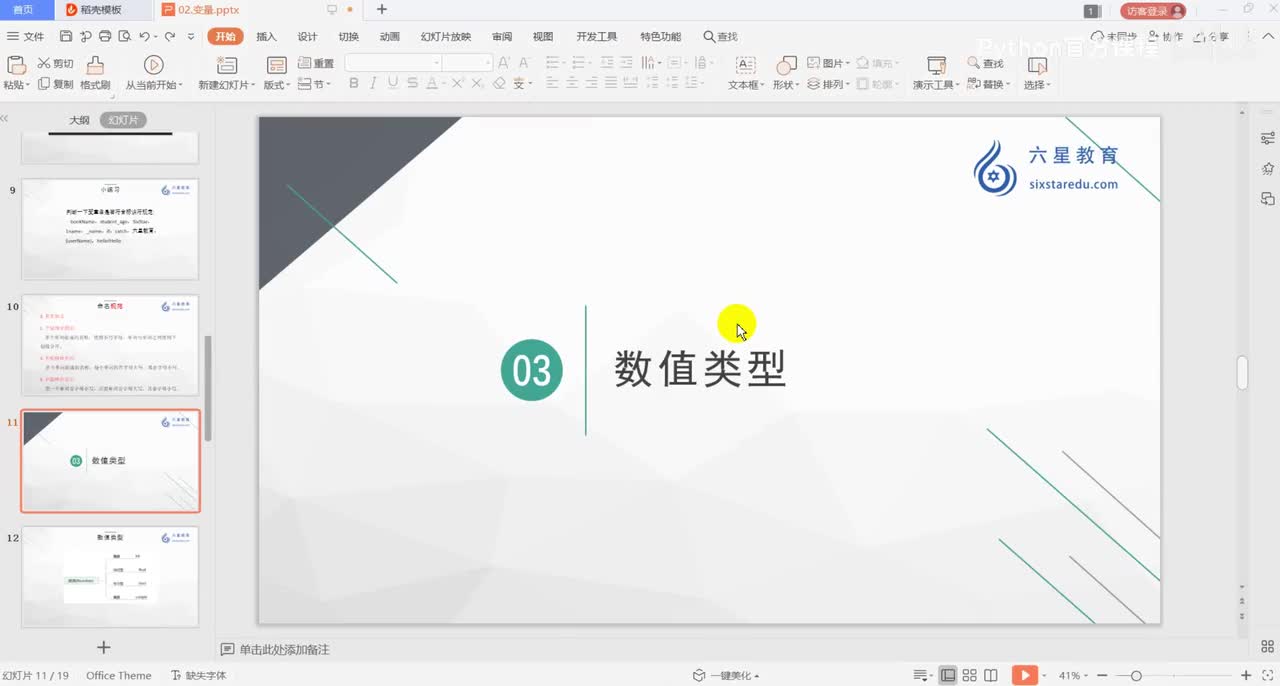Open the 审阅 Review tab
This screenshot has height=686, width=1280.
502,36
